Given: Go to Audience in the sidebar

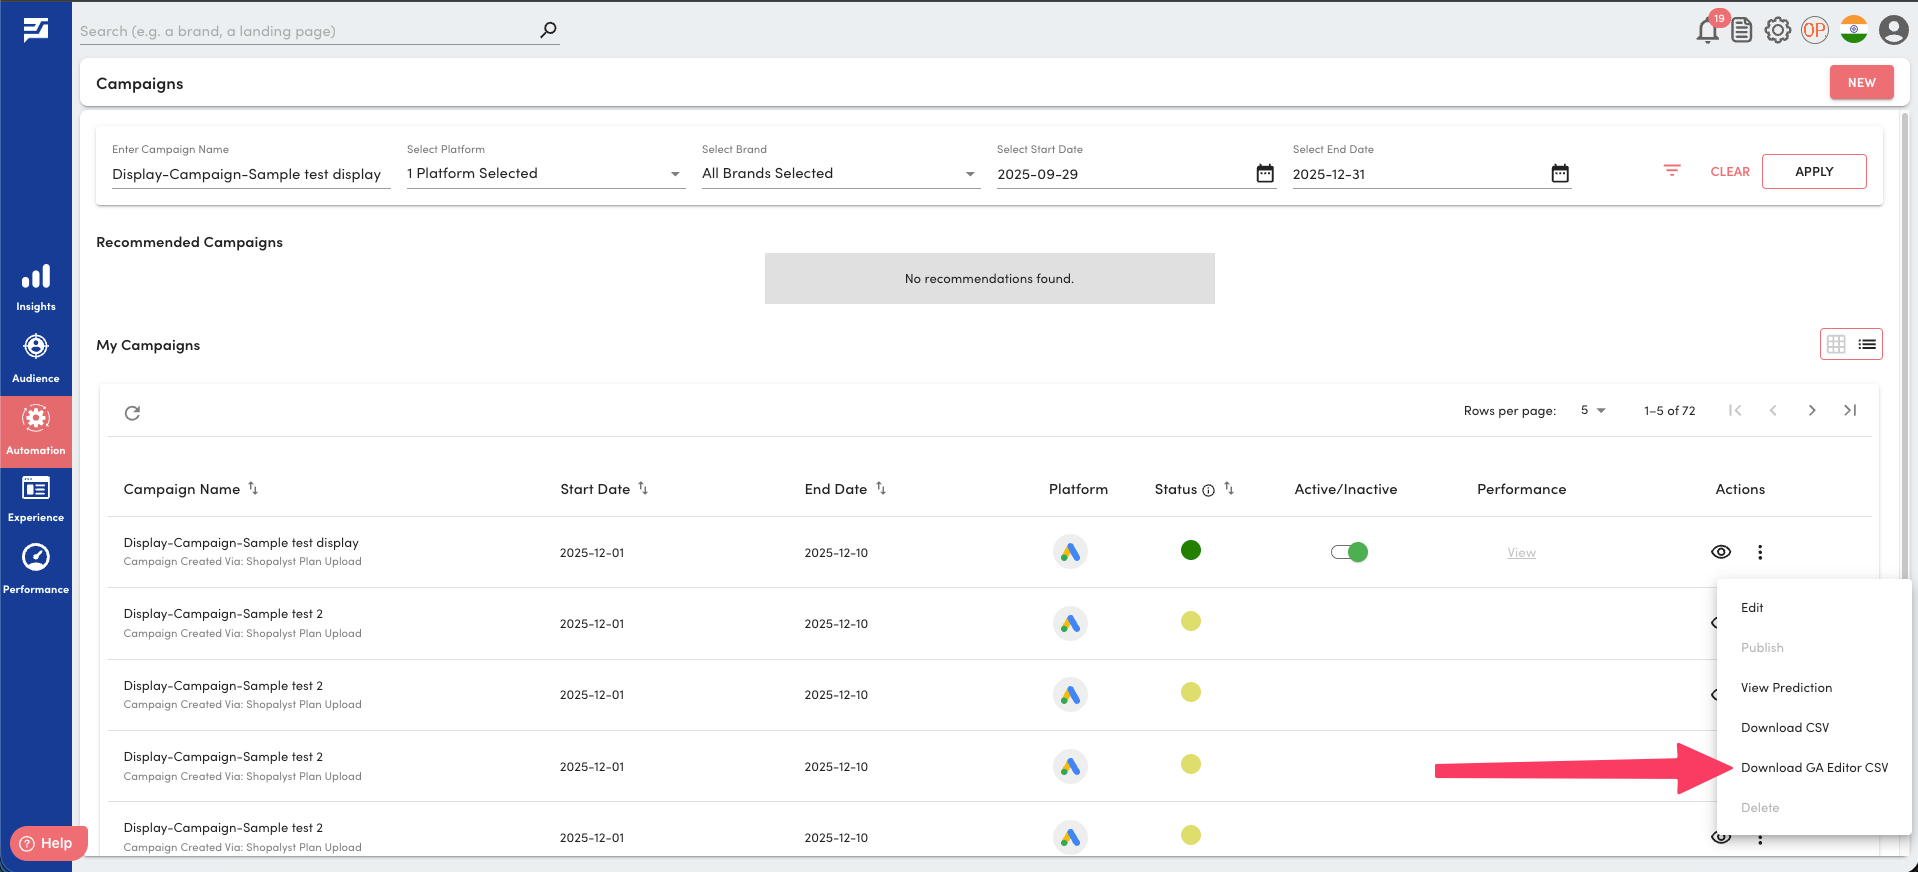Looking at the screenshot, I should (36, 359).
